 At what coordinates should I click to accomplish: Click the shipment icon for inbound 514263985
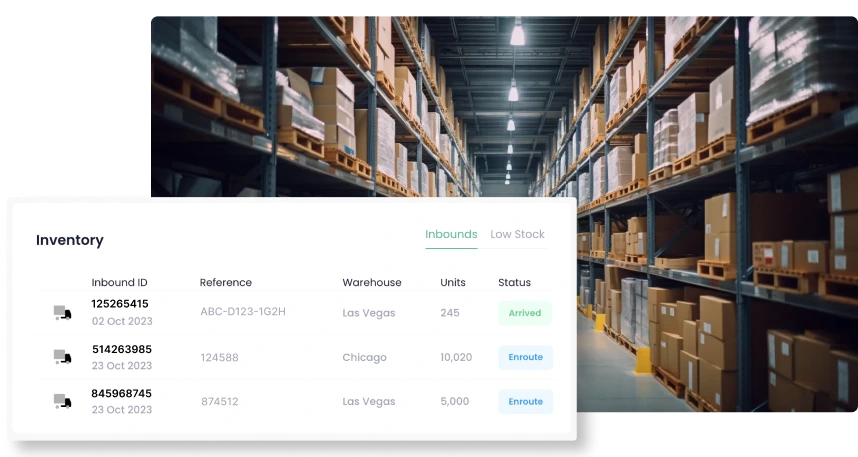point(62,357)
